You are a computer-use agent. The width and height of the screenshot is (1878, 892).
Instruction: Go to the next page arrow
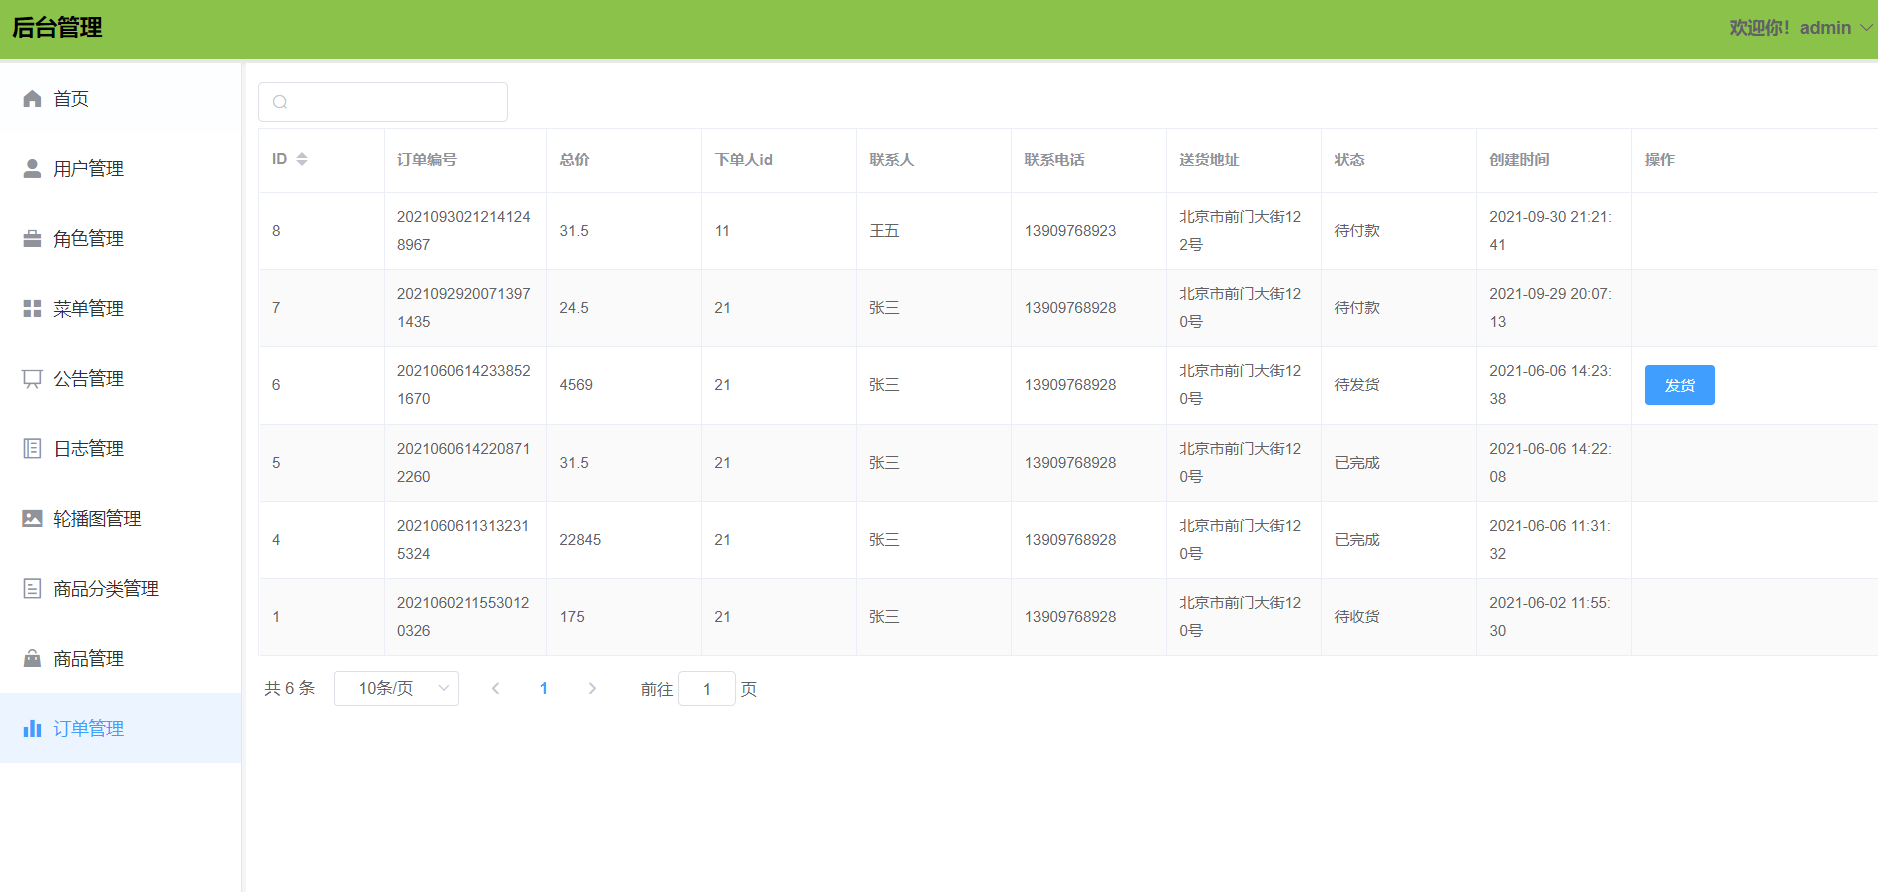(x=592, y=688)
